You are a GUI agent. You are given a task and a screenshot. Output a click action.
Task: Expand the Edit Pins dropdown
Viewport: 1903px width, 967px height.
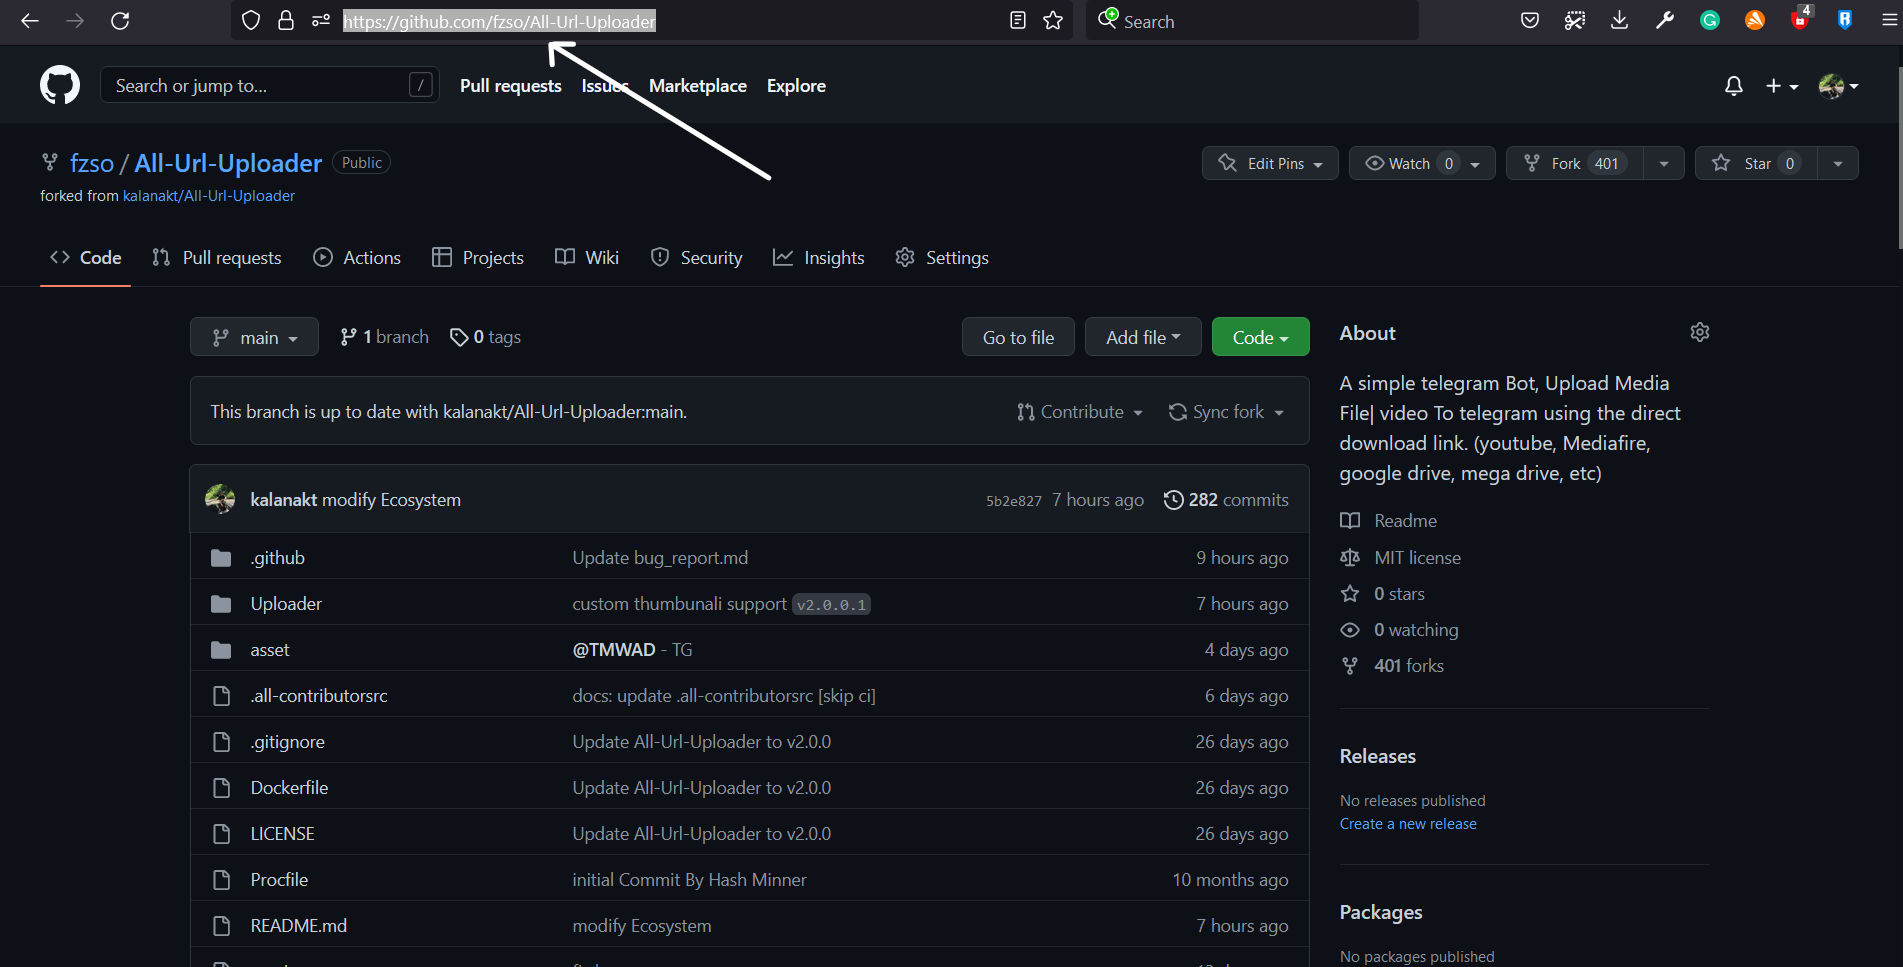[x=1270, y=163]
